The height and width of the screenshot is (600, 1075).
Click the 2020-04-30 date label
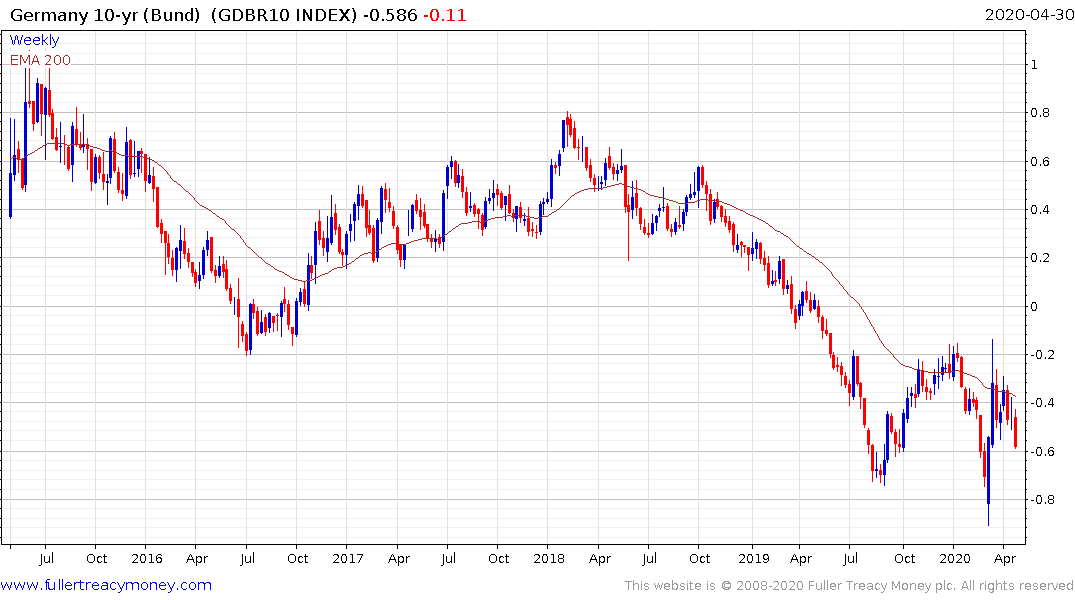point(1028,15)
